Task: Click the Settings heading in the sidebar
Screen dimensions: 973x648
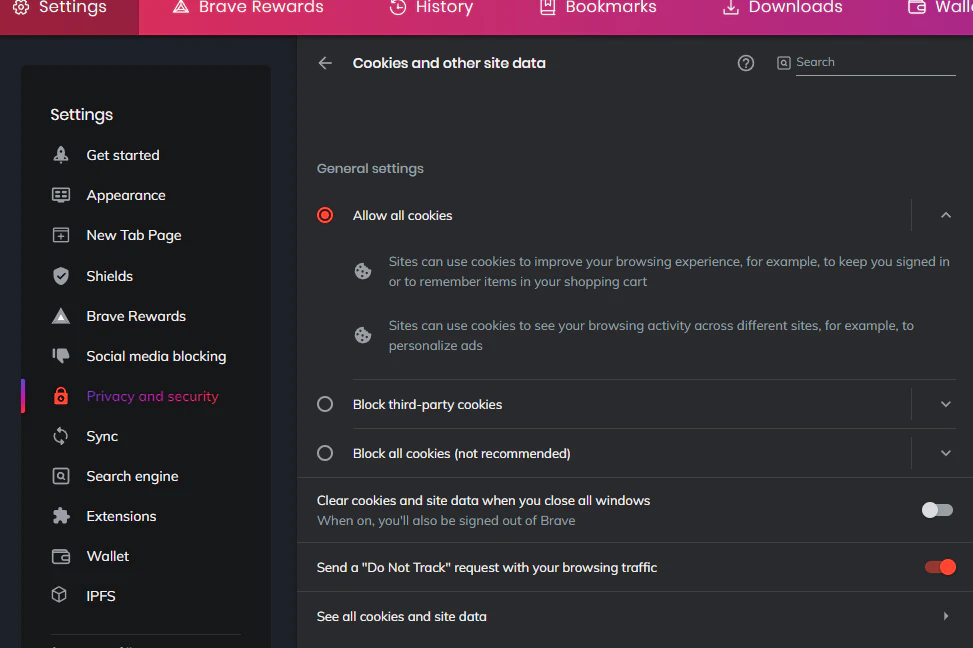Action: pos(81,115)
